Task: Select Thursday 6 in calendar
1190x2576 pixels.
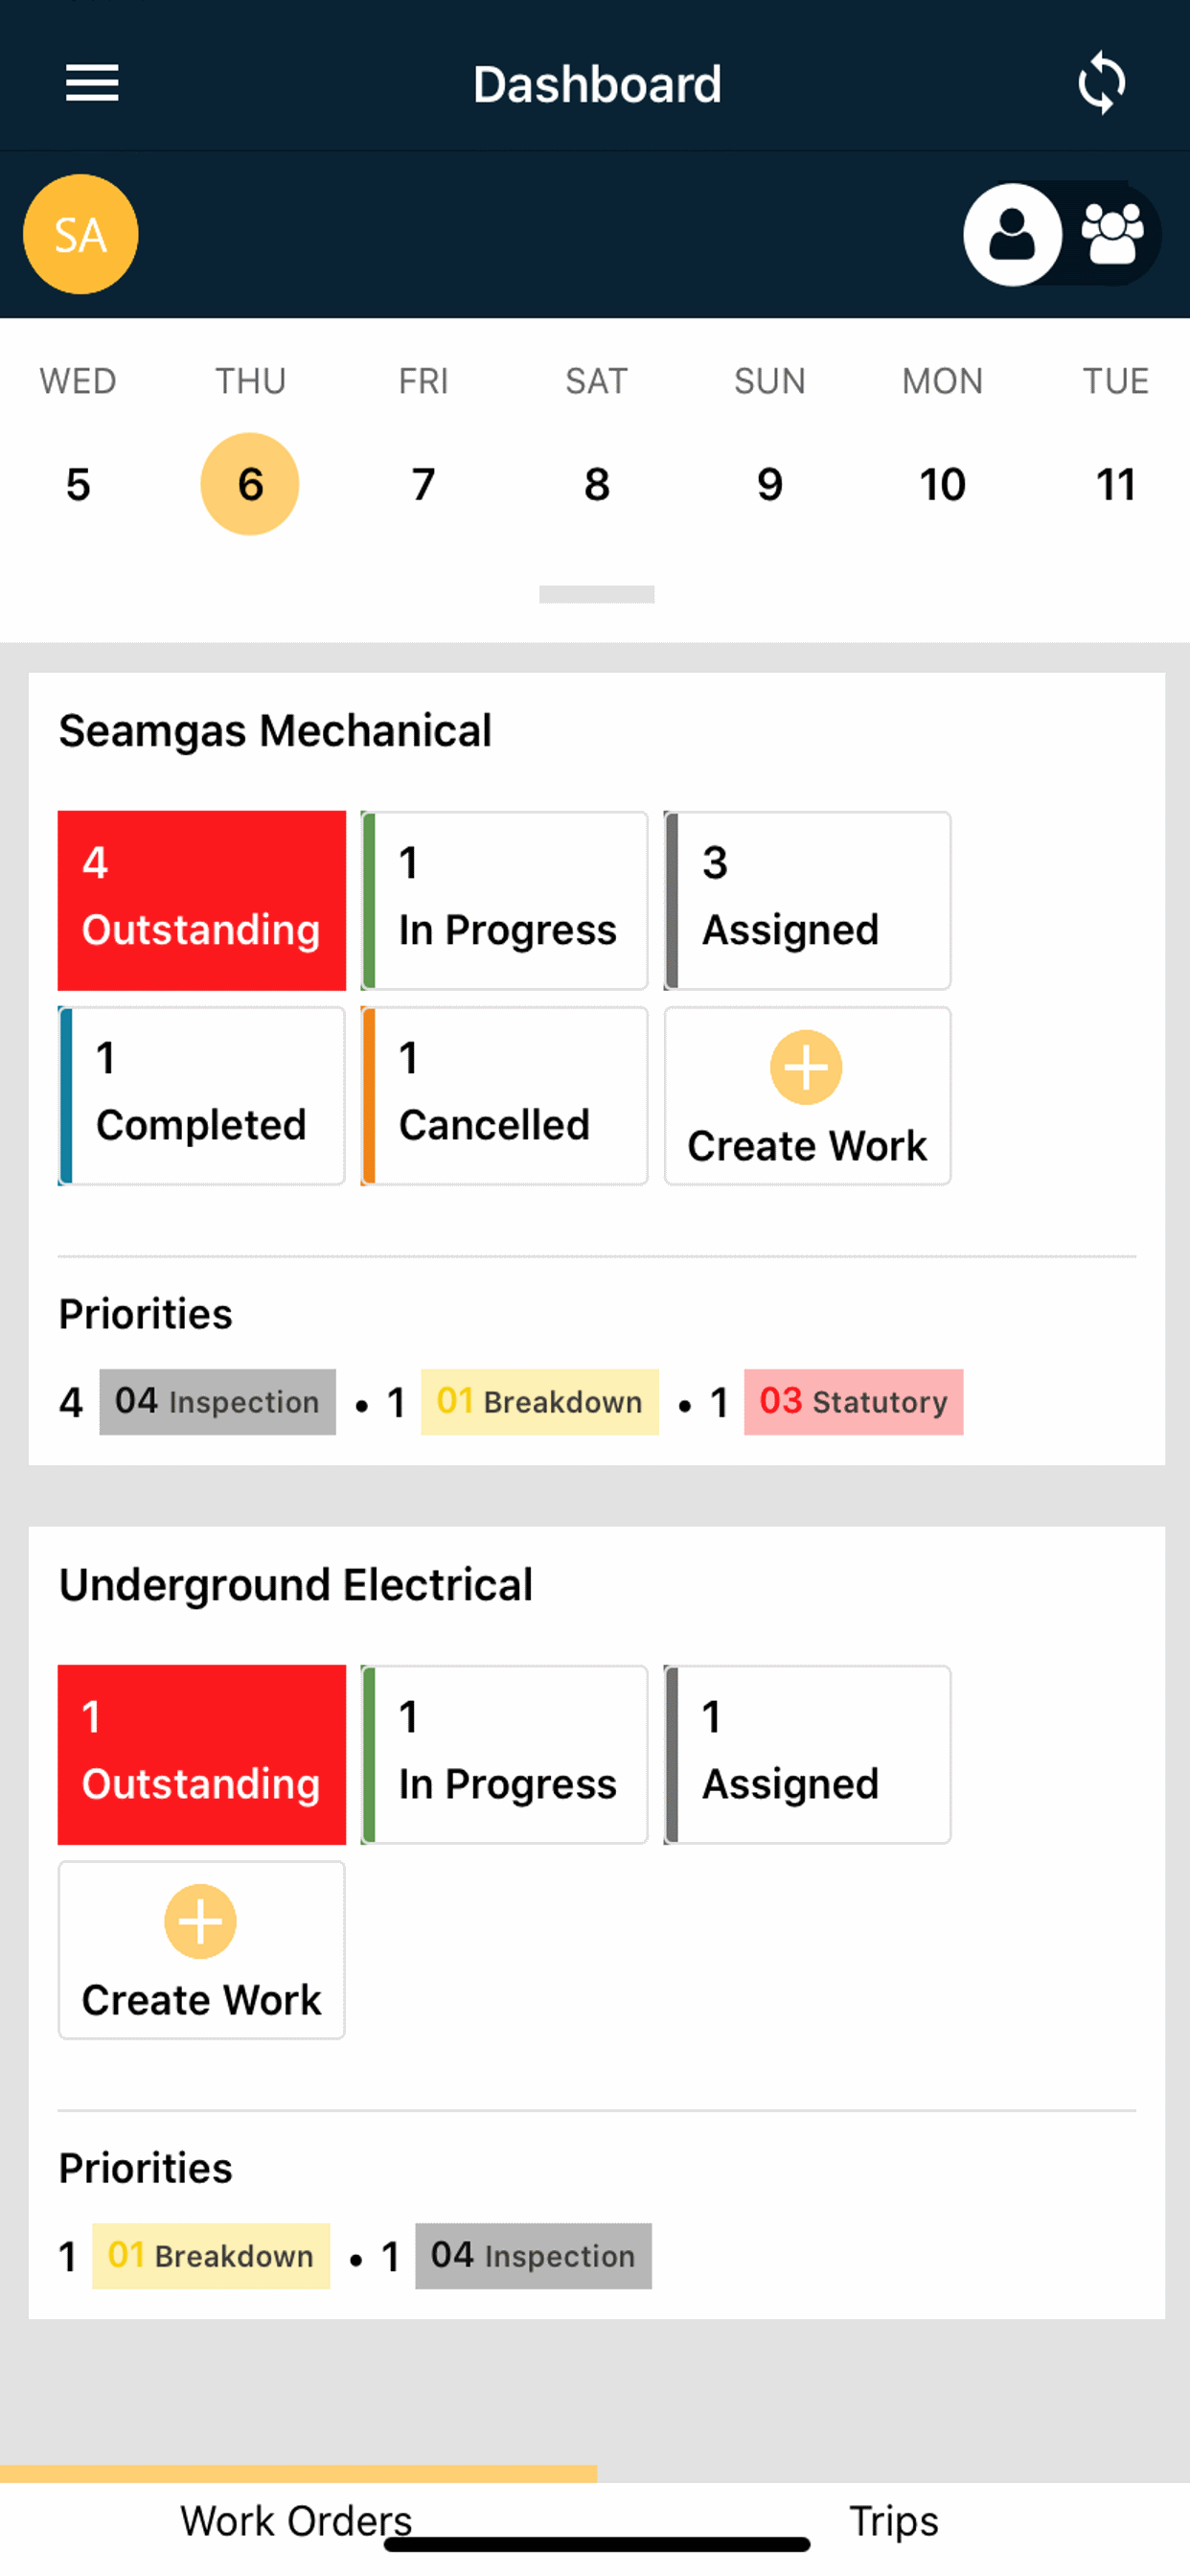Action: click(x=250, y=484)
